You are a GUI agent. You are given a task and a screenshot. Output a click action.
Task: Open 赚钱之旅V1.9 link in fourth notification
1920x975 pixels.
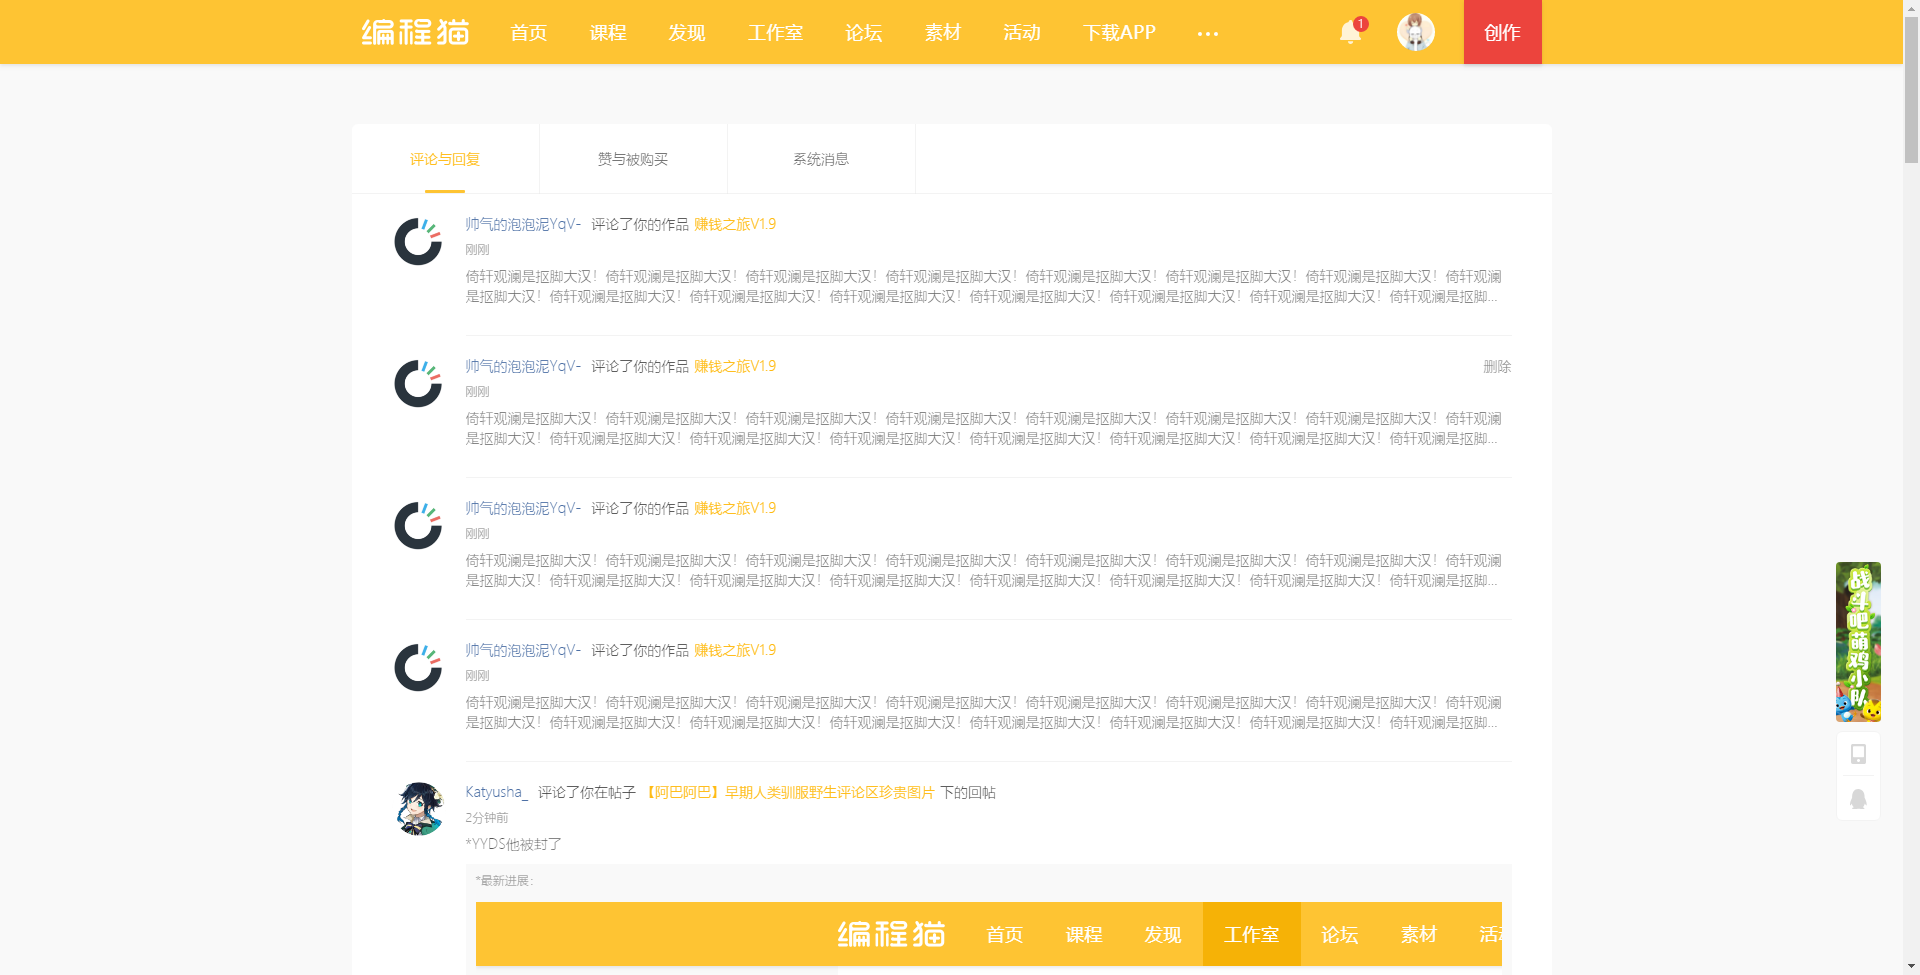point(735,650)
